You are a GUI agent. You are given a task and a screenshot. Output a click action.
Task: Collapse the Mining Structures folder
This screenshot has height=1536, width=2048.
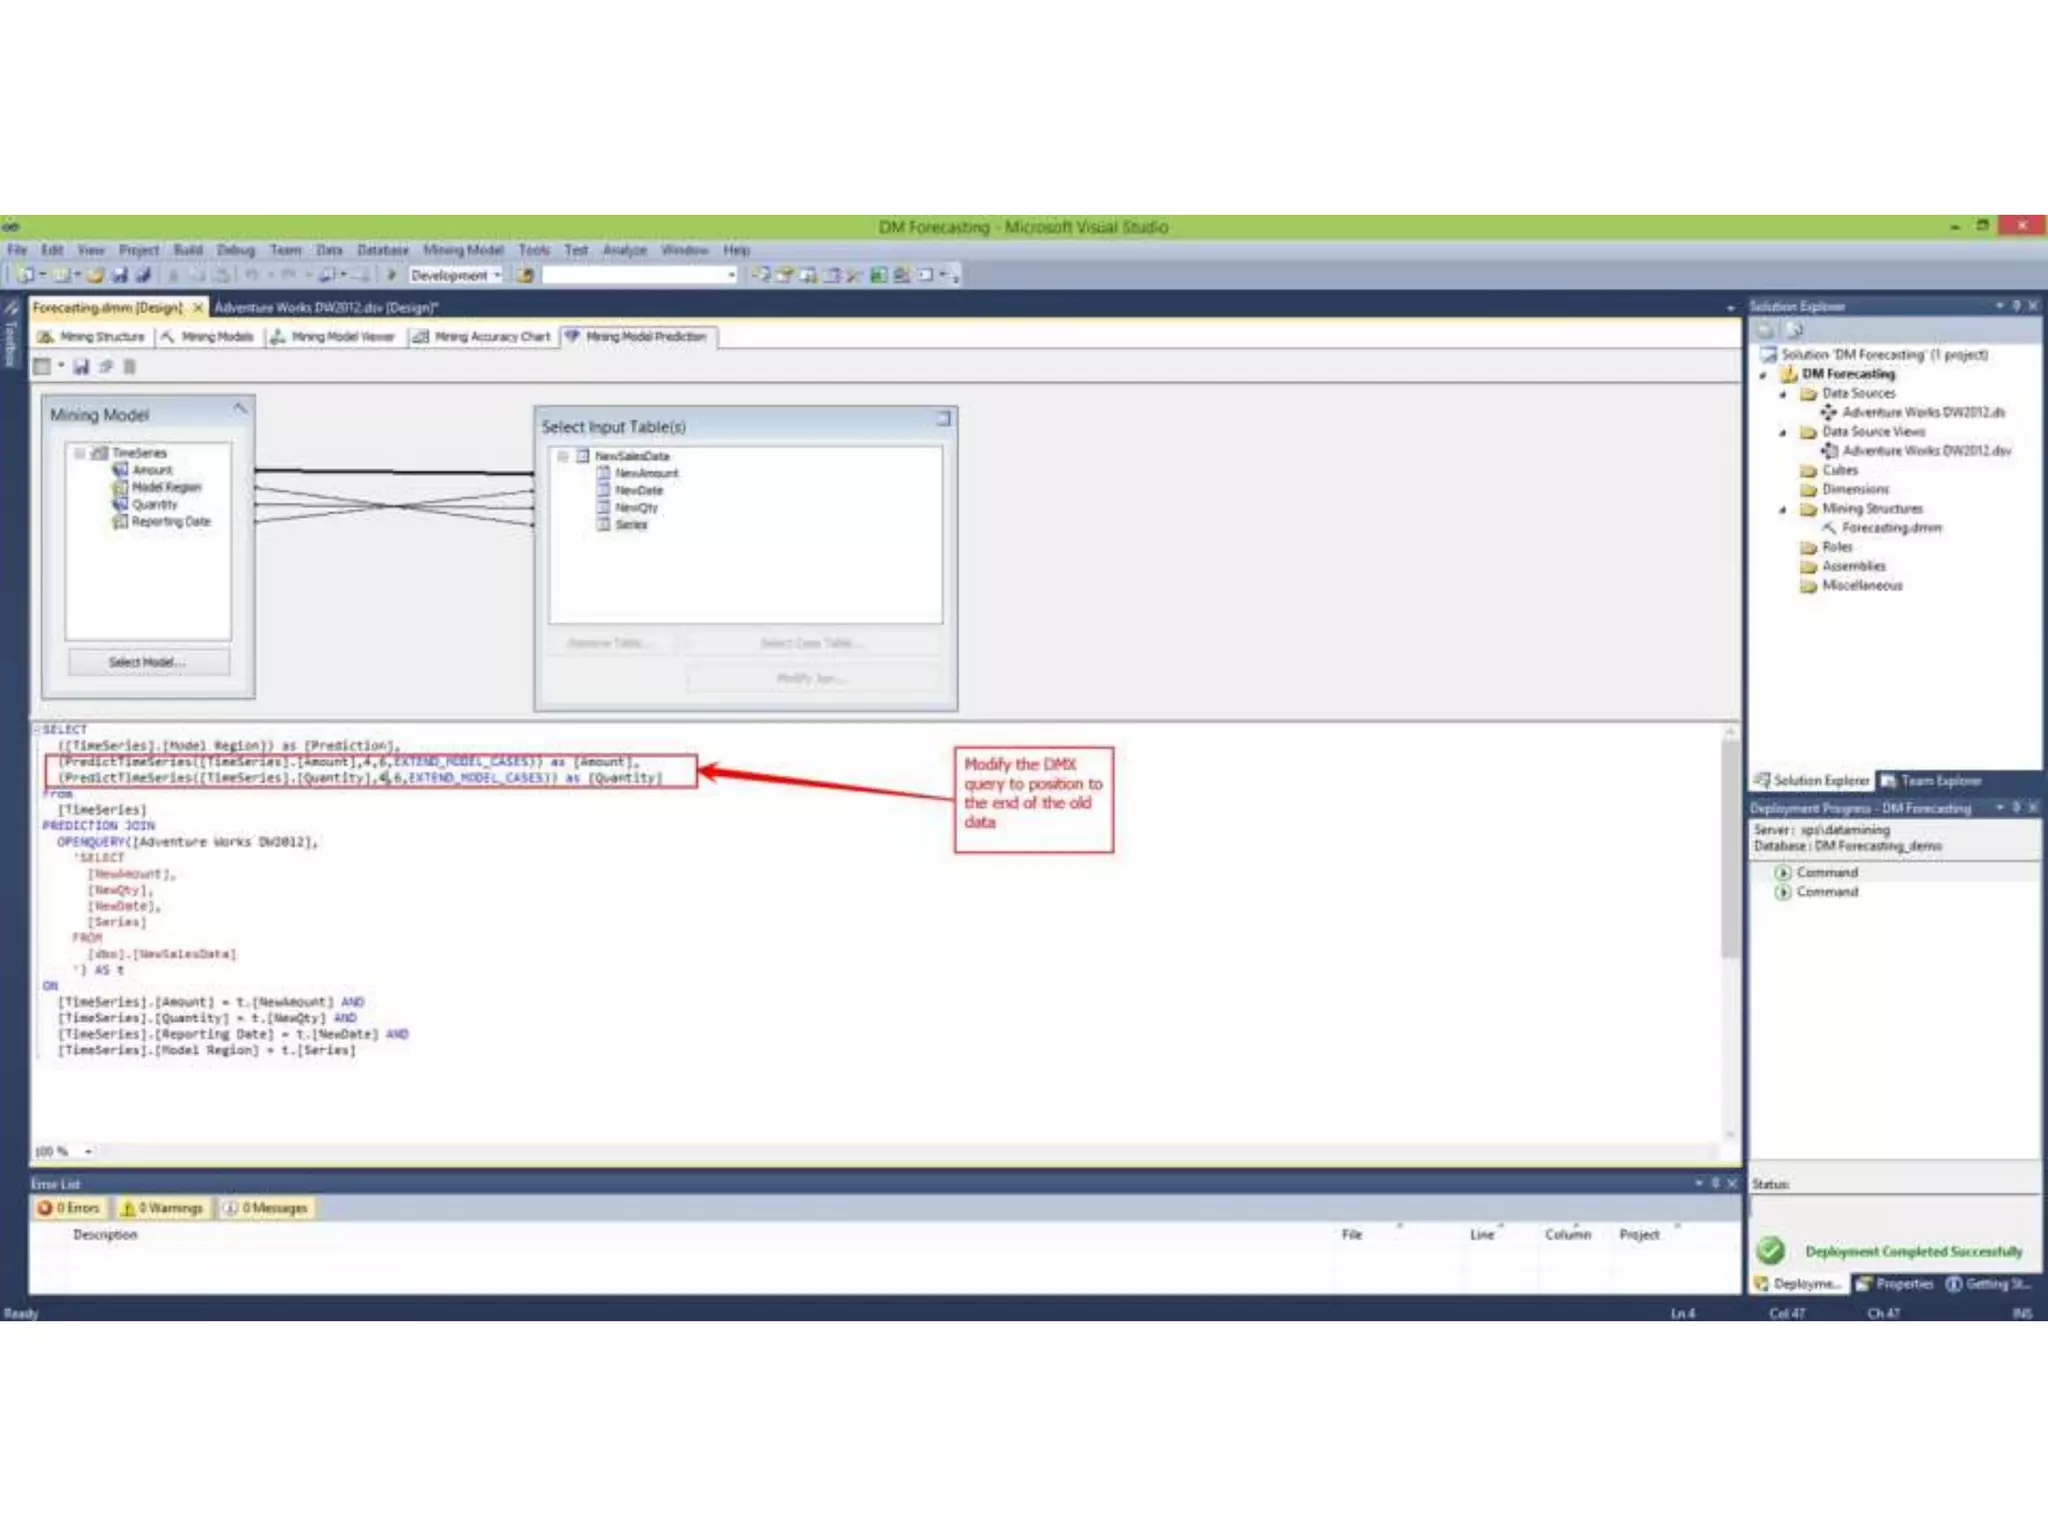1783,509
